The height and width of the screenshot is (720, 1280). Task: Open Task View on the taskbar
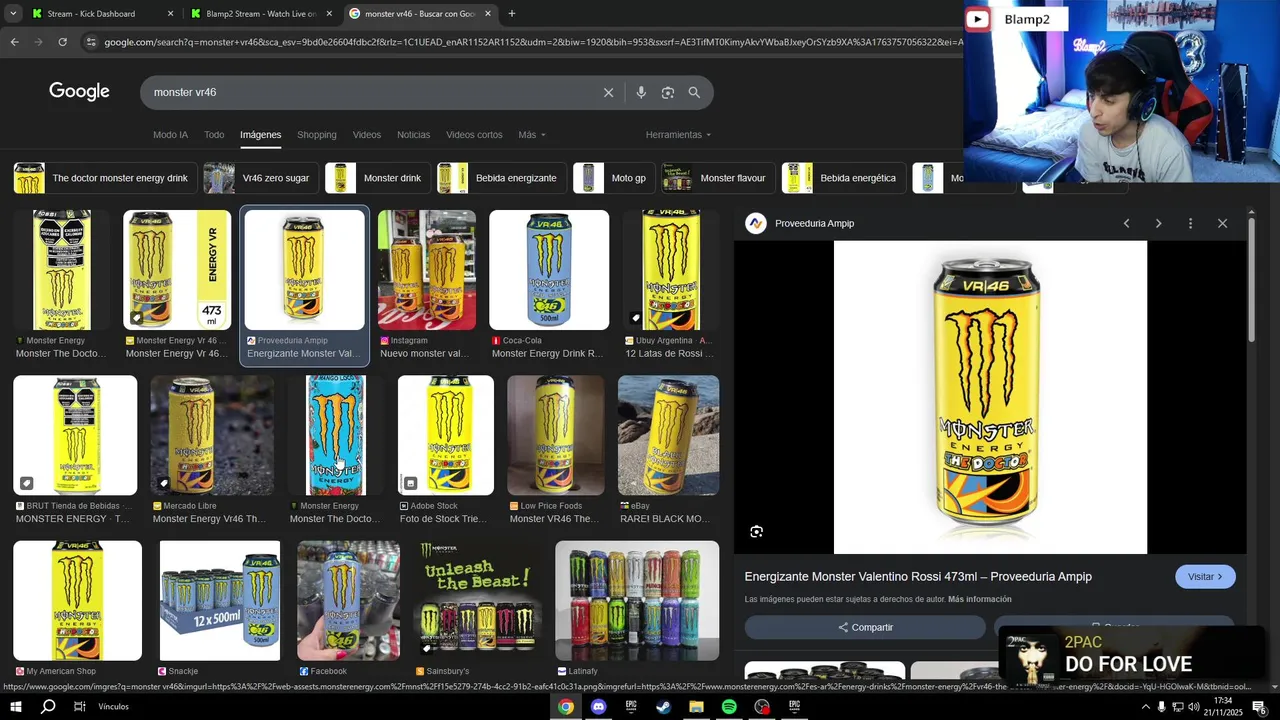[x=80, y=707]
